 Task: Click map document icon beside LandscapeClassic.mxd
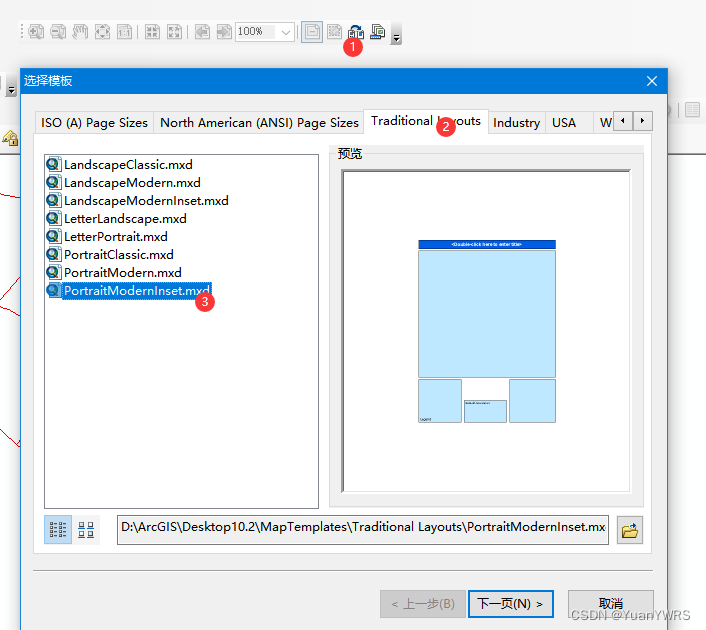54,164
